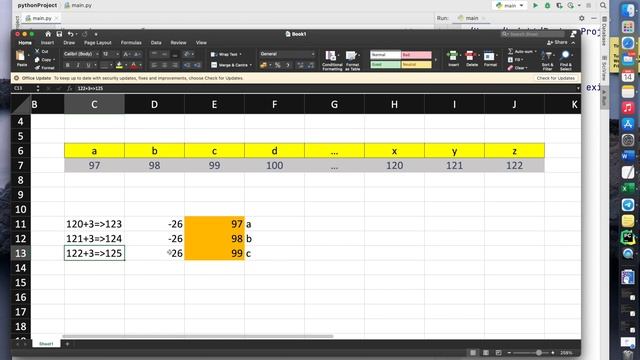Expand the Auto-sum dropdown
Screen dimensions: 640x360
tap(536, 51)
